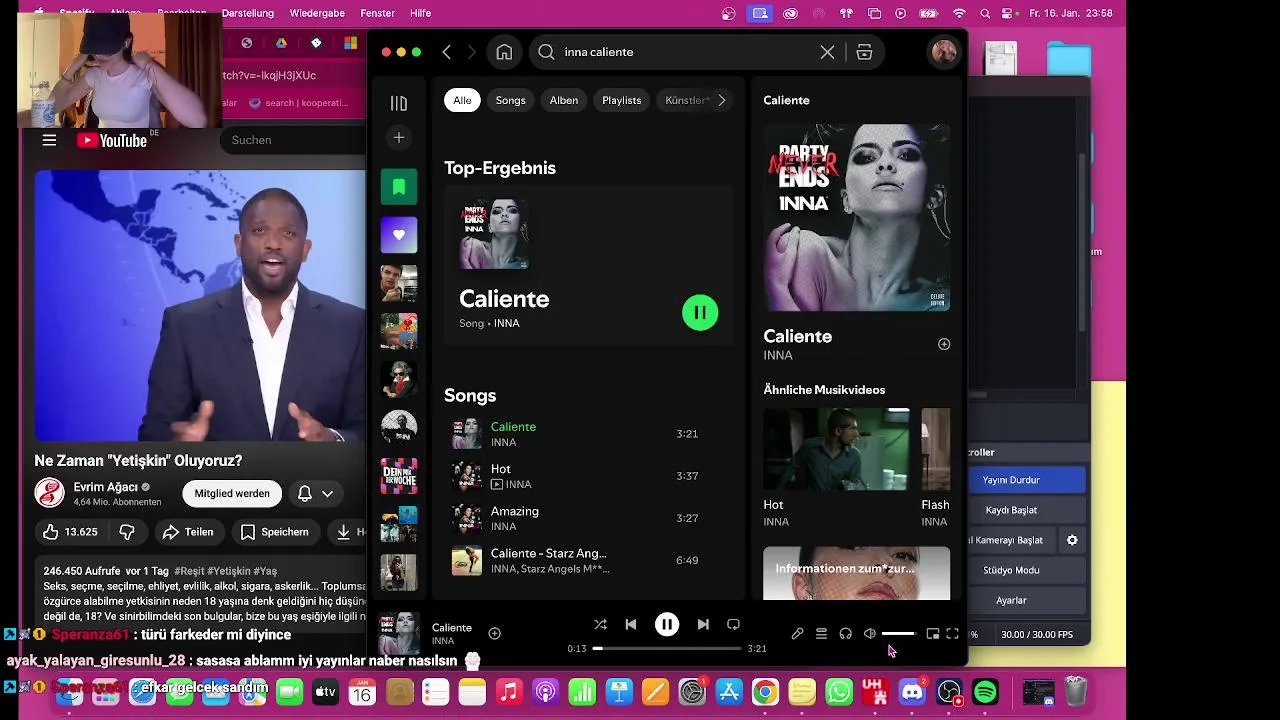Open the Hot music video thumbnail
1280x720 pixels.
click(836, 449)
